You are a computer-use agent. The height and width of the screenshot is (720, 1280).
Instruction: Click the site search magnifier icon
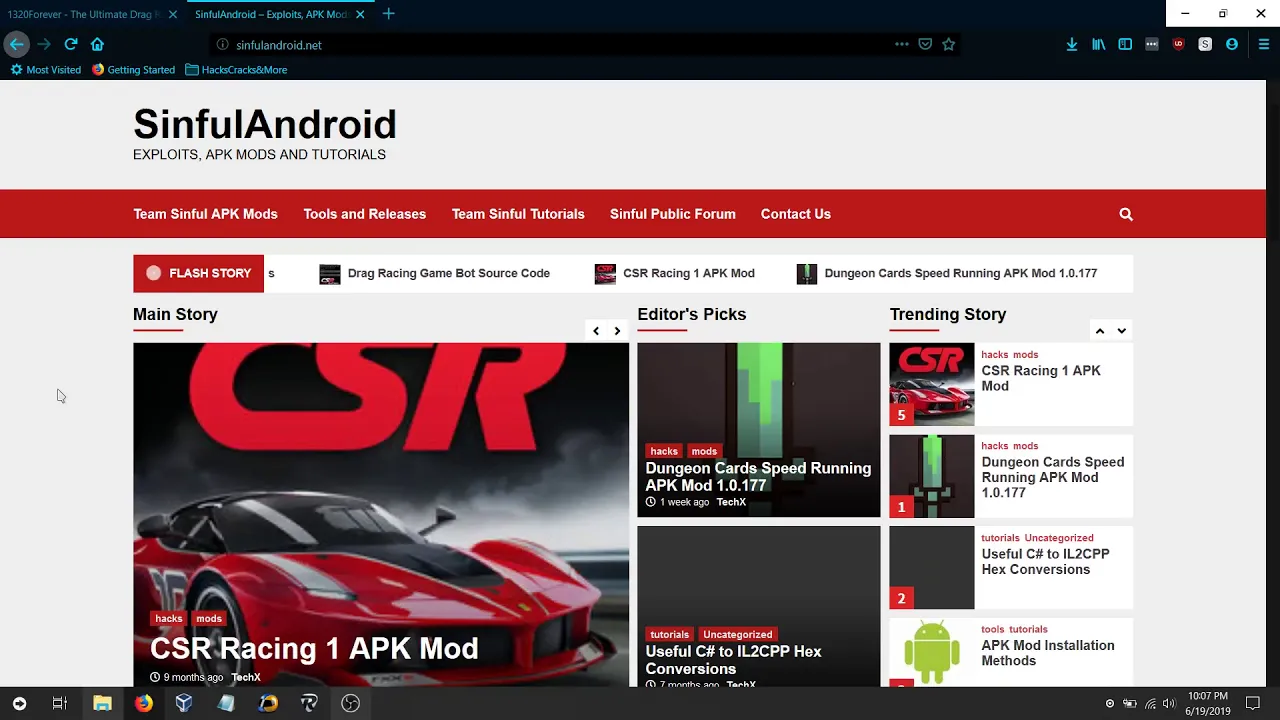click(1126, 214)
